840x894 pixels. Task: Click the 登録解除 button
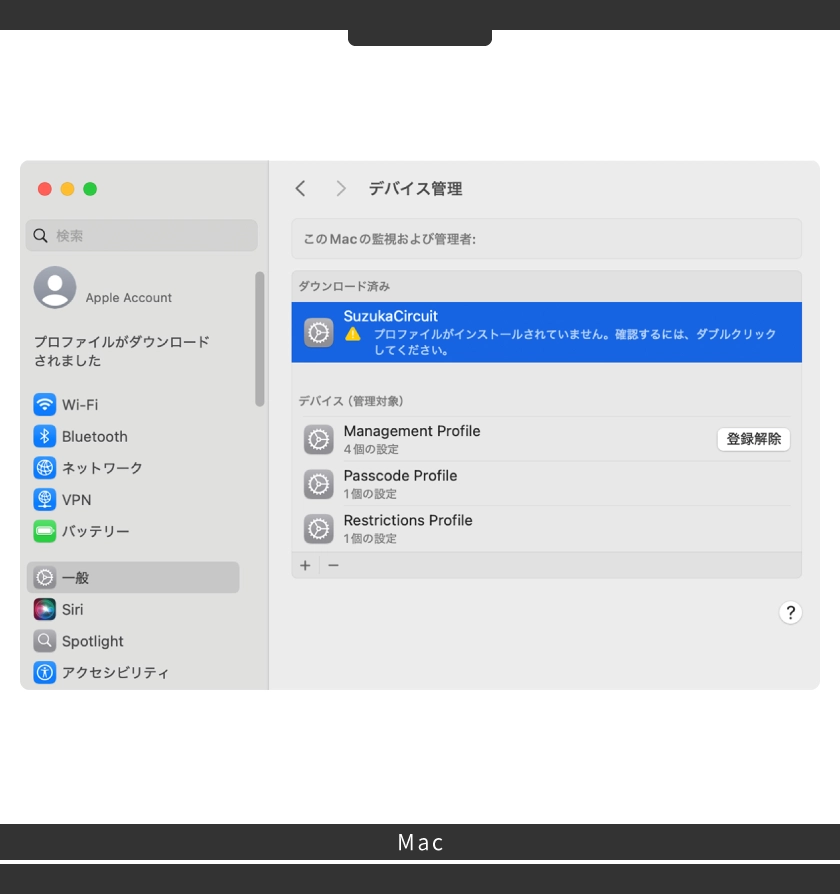[753, 439]
